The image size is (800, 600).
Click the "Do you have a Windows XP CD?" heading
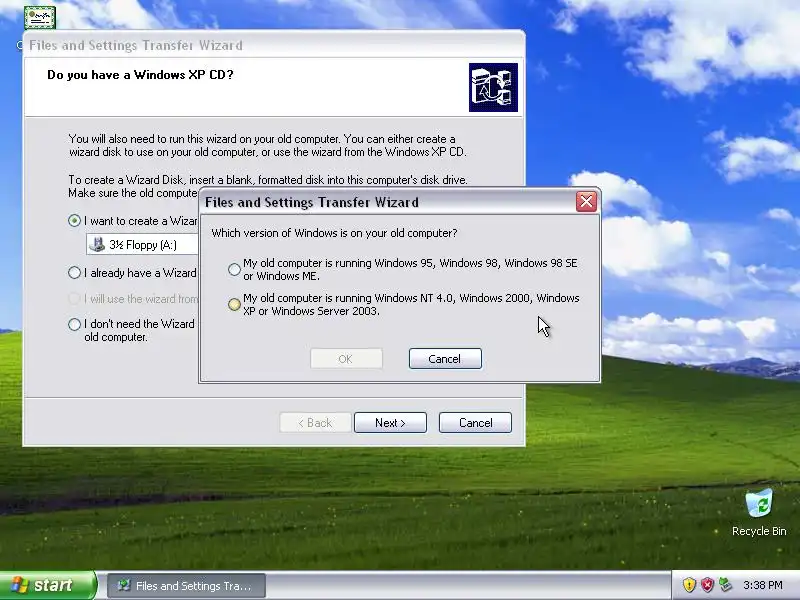click(140, 75)
